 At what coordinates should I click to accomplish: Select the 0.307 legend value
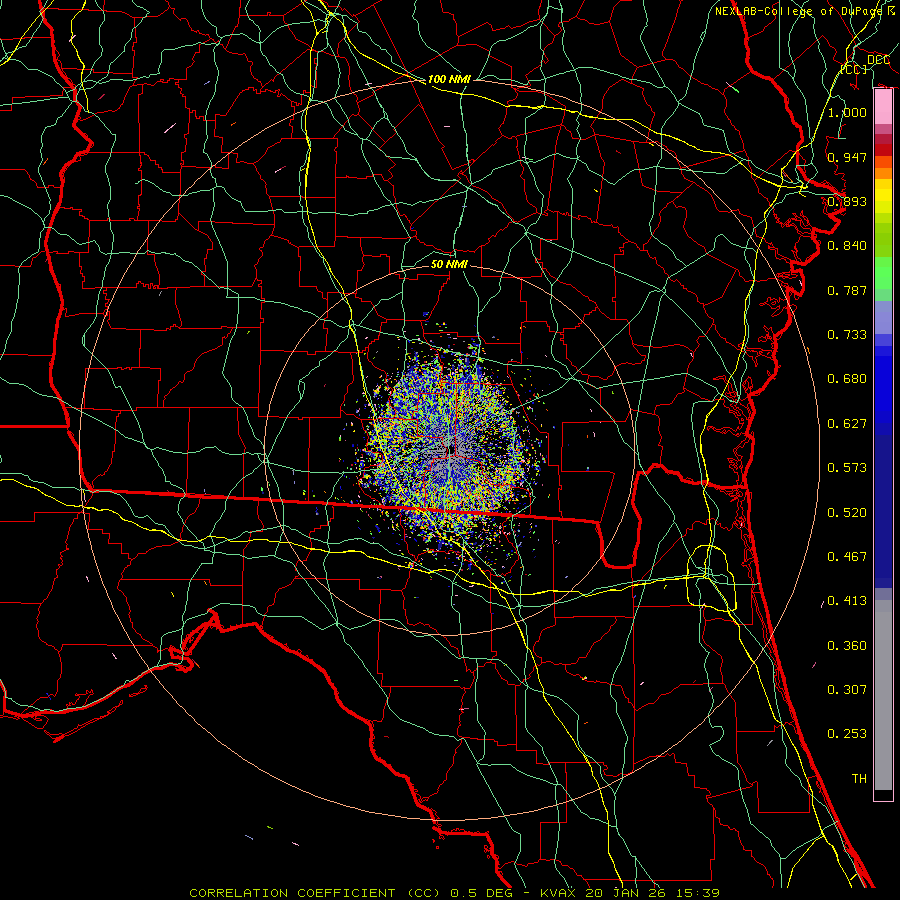click(x=847, y=690)
